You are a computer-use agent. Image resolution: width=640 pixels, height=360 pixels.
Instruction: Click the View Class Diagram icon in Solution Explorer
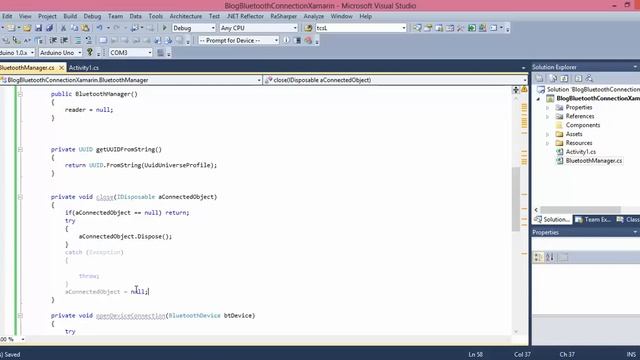[589, 78]
